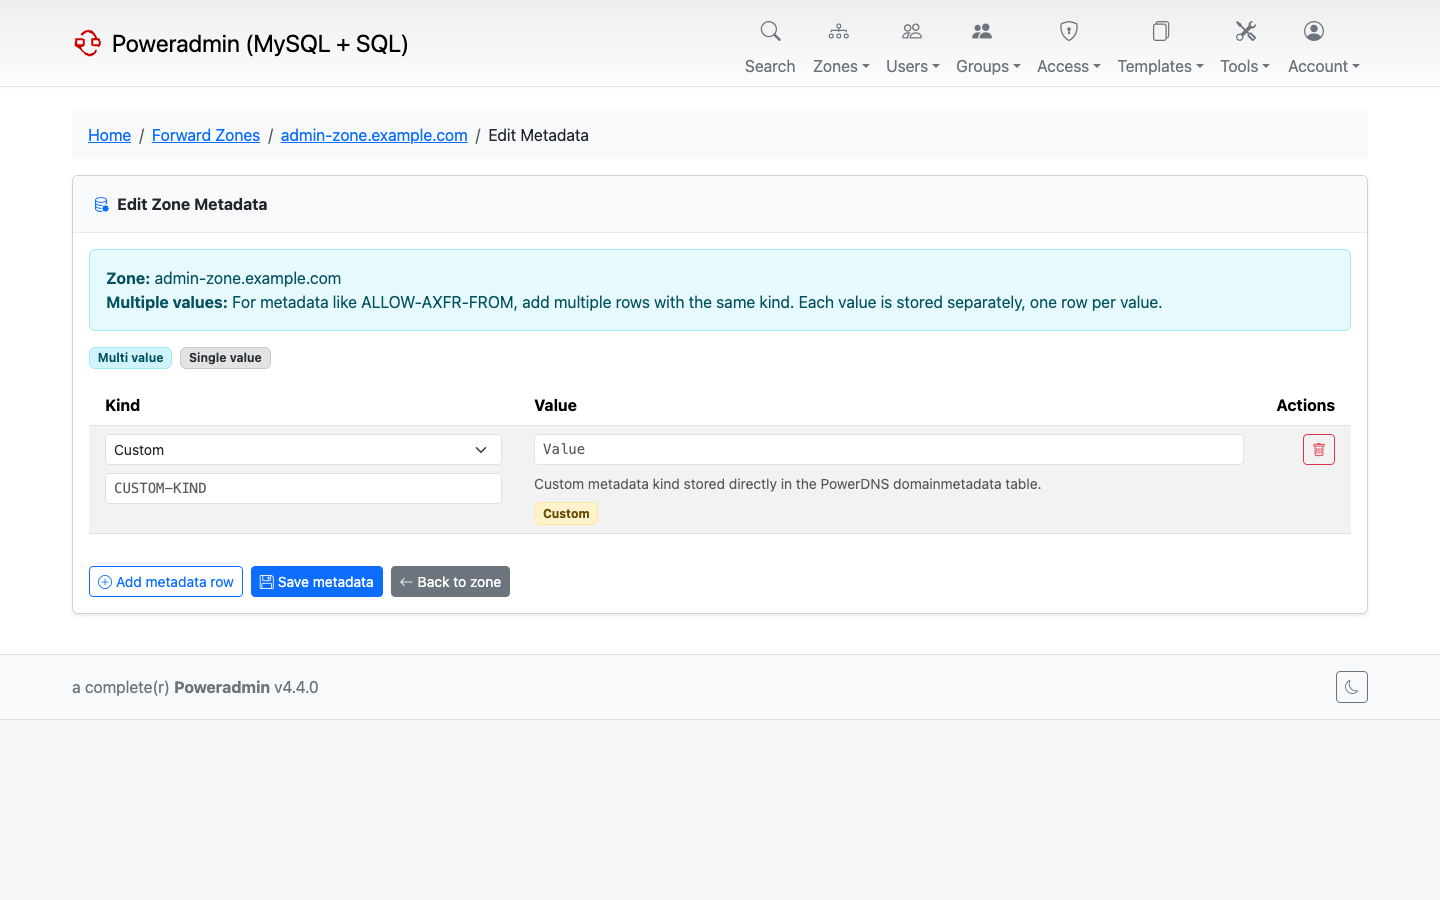Expand the Access dropdown menu
The width and height of the screenshot is (1440, 900).
[1069, 66]
